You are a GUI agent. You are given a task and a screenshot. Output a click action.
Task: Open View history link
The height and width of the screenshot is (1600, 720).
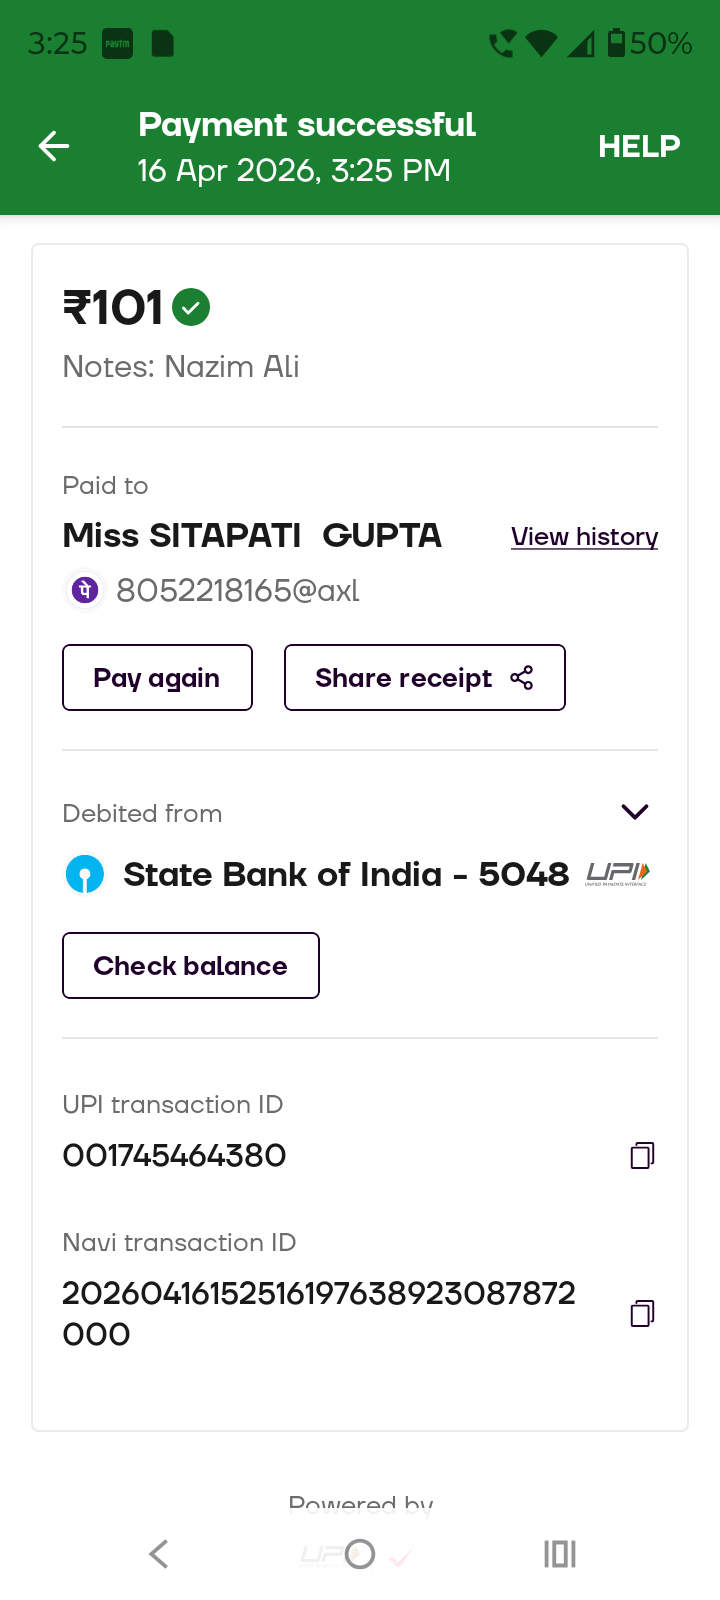tap(584, 537)
